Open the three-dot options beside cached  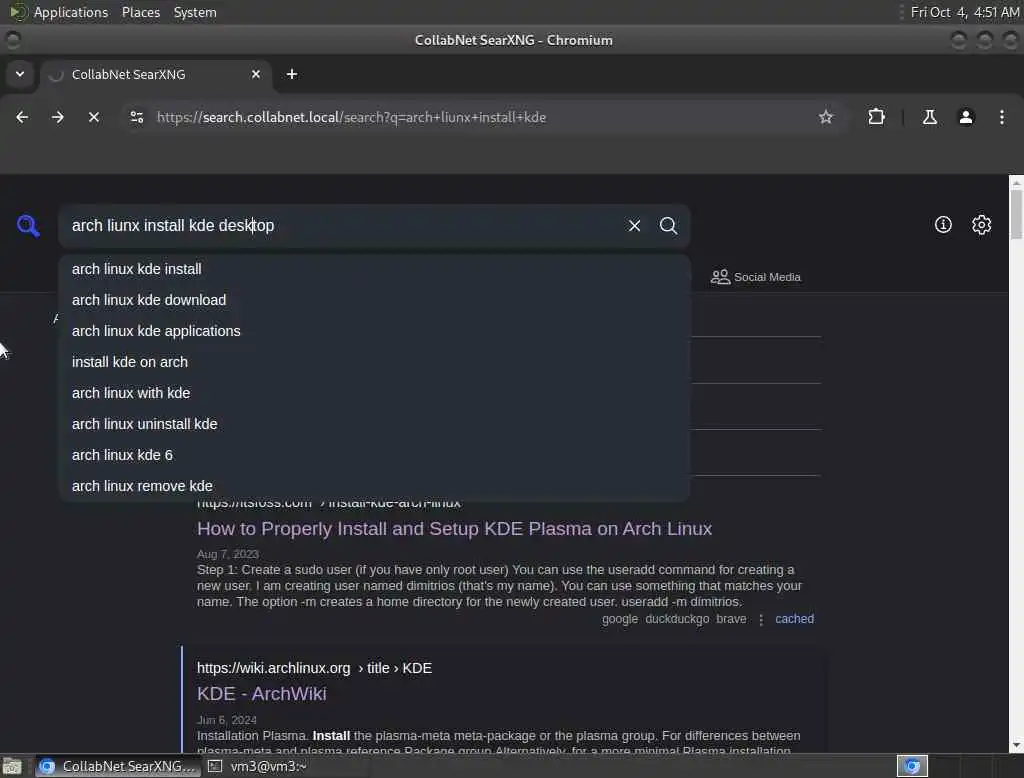pyautogui.click(x=760, y=619)
